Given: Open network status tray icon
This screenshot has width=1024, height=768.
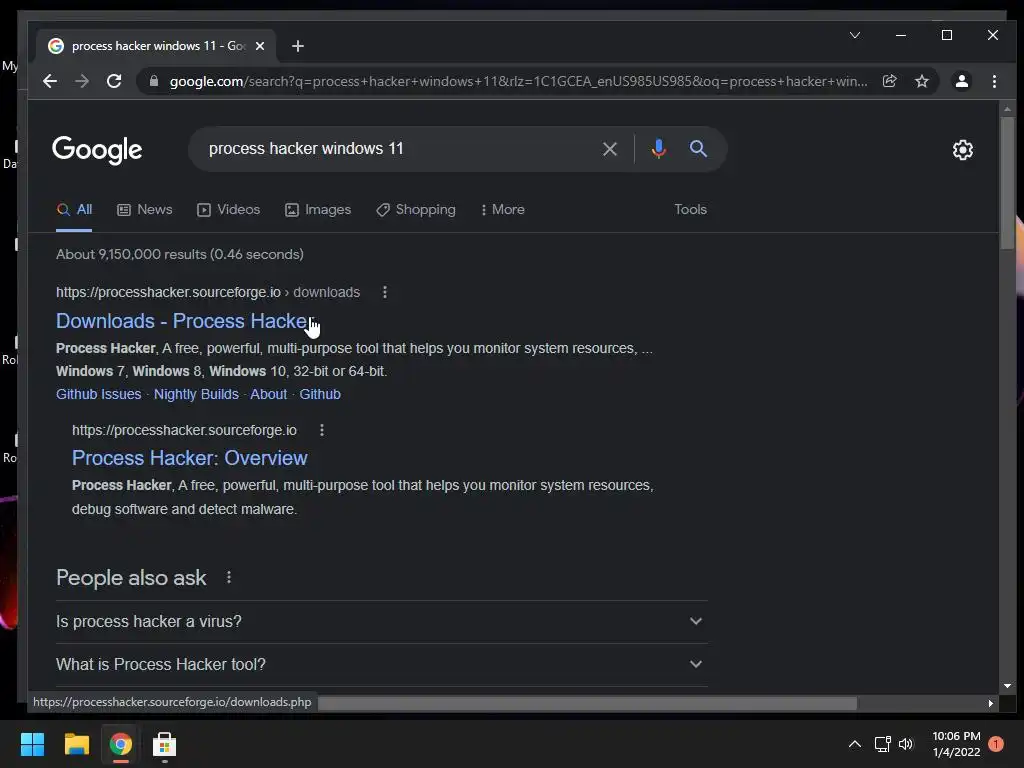Looking at the screenshot, I should coord(882,744).
